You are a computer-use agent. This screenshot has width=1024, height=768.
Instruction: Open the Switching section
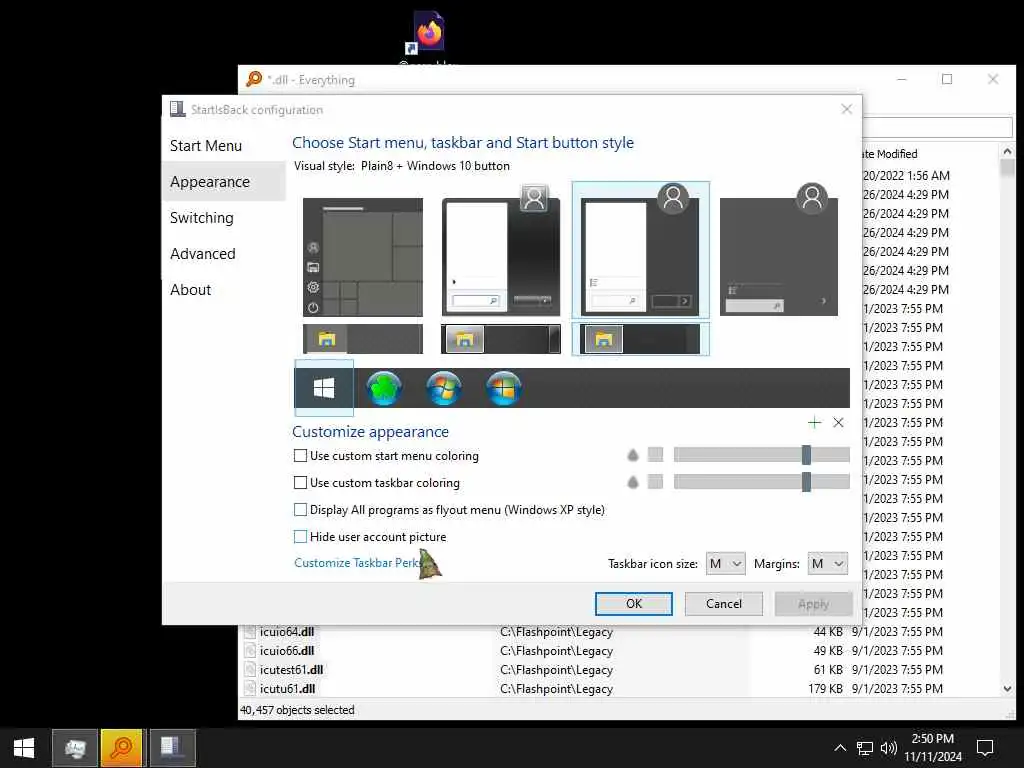201,217
